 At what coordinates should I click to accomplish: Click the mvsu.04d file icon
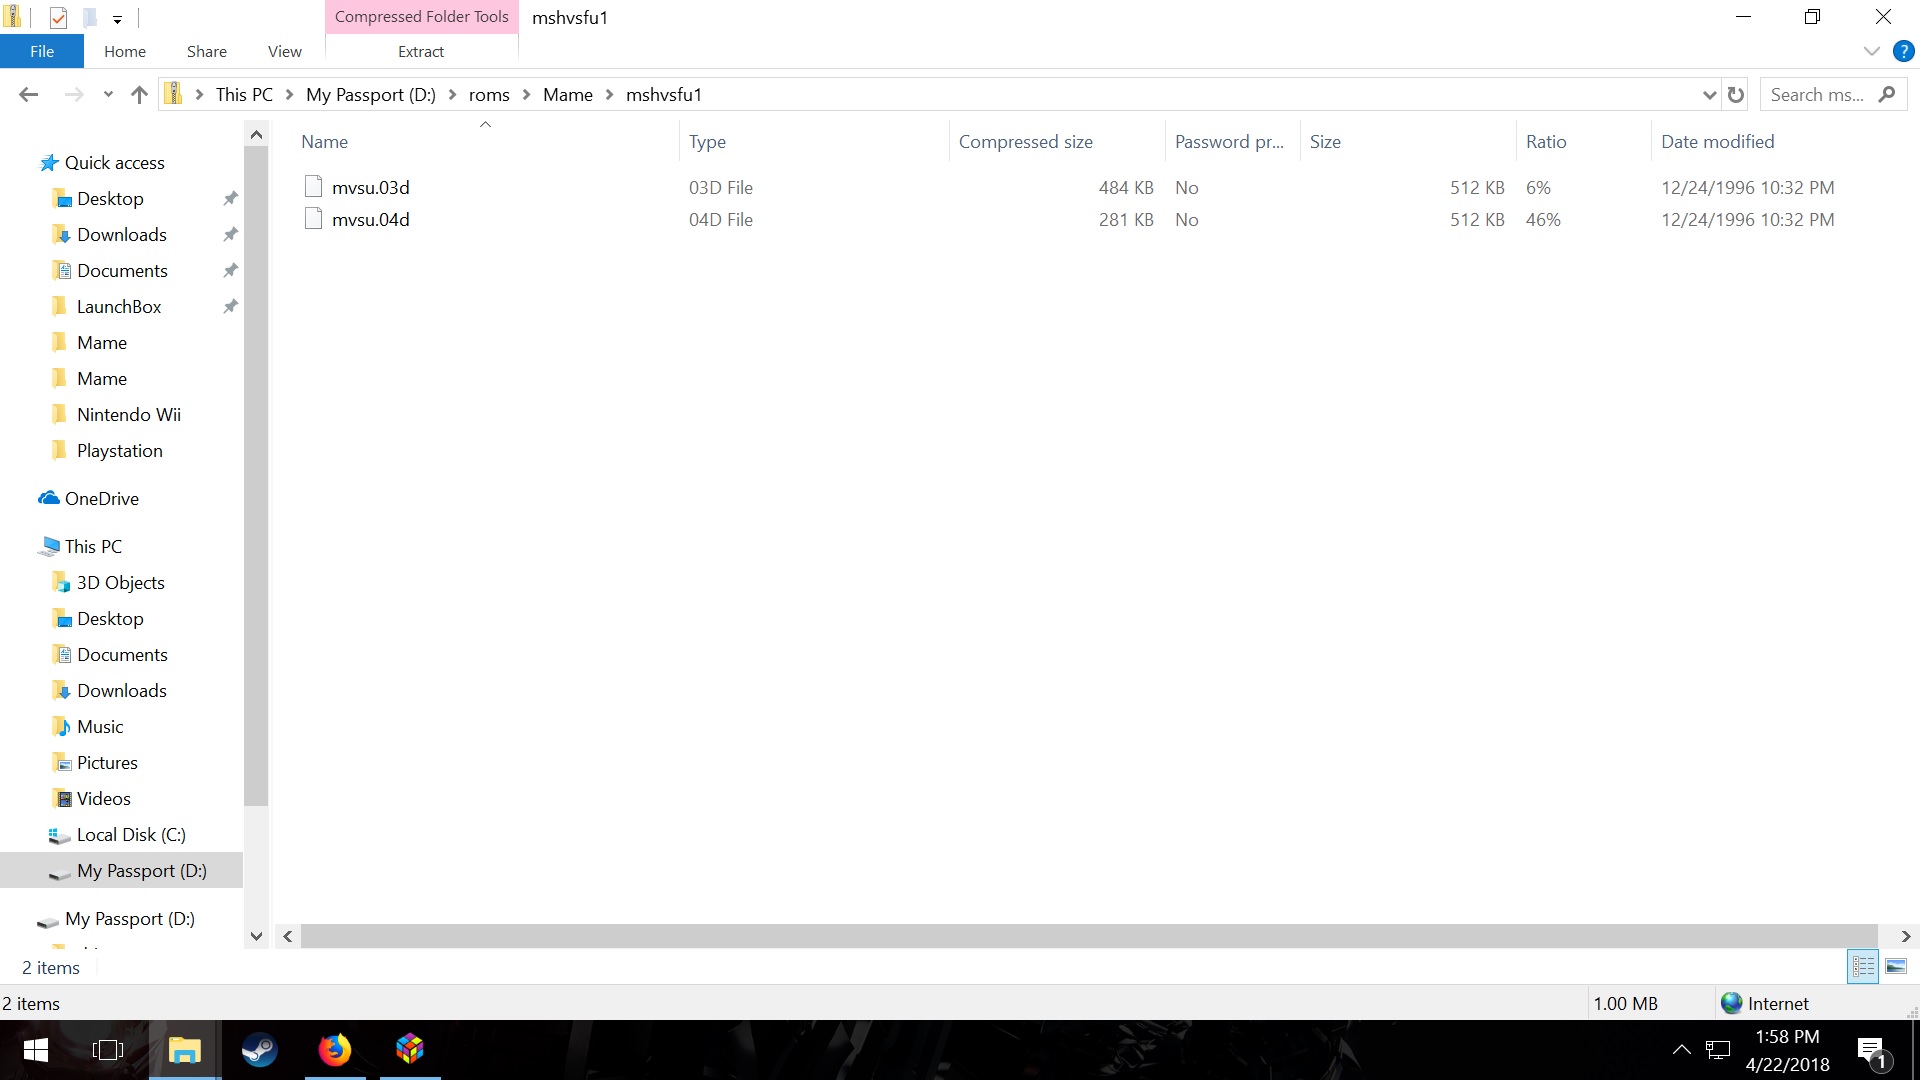coord(313,219)
